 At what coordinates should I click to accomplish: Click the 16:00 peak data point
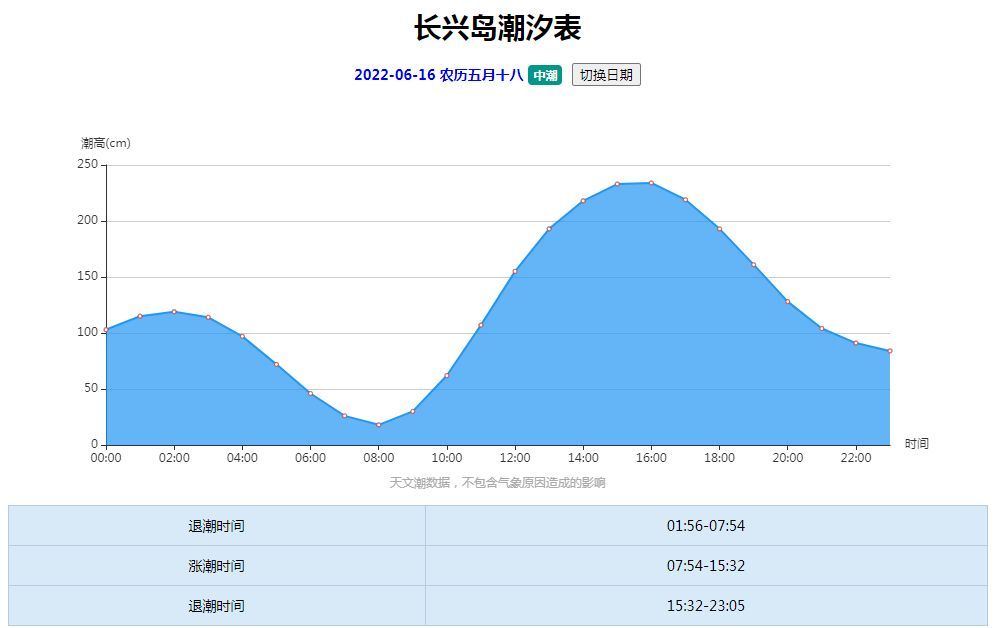[651, 183]
